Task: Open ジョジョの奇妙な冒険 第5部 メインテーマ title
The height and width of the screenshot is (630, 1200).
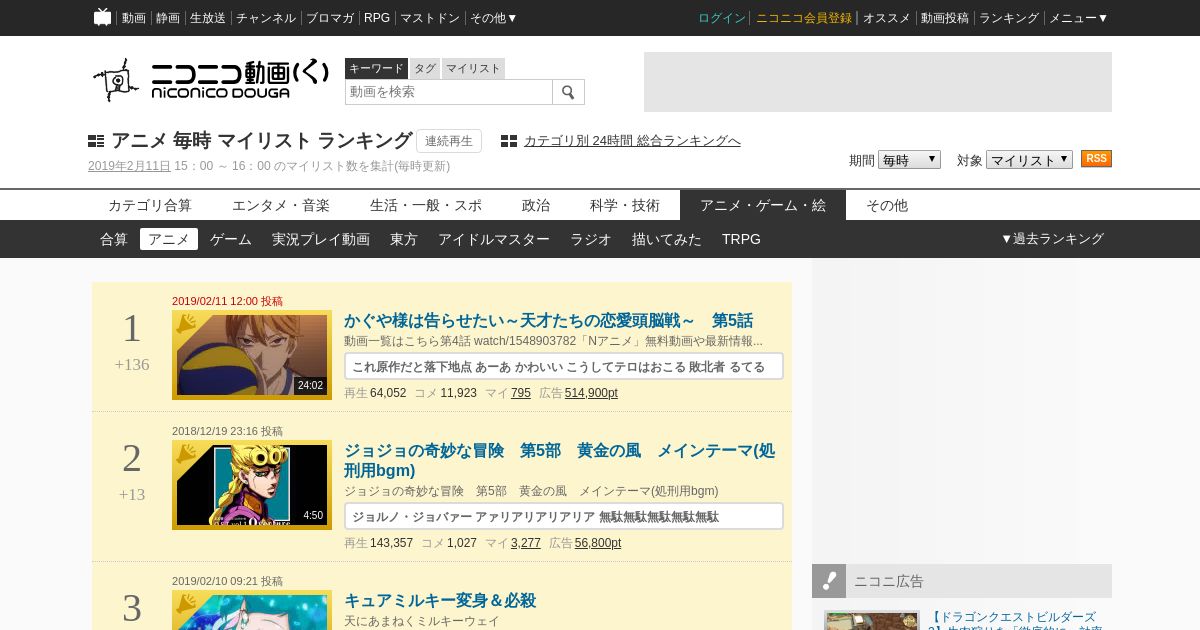Action: click(559, 461)
